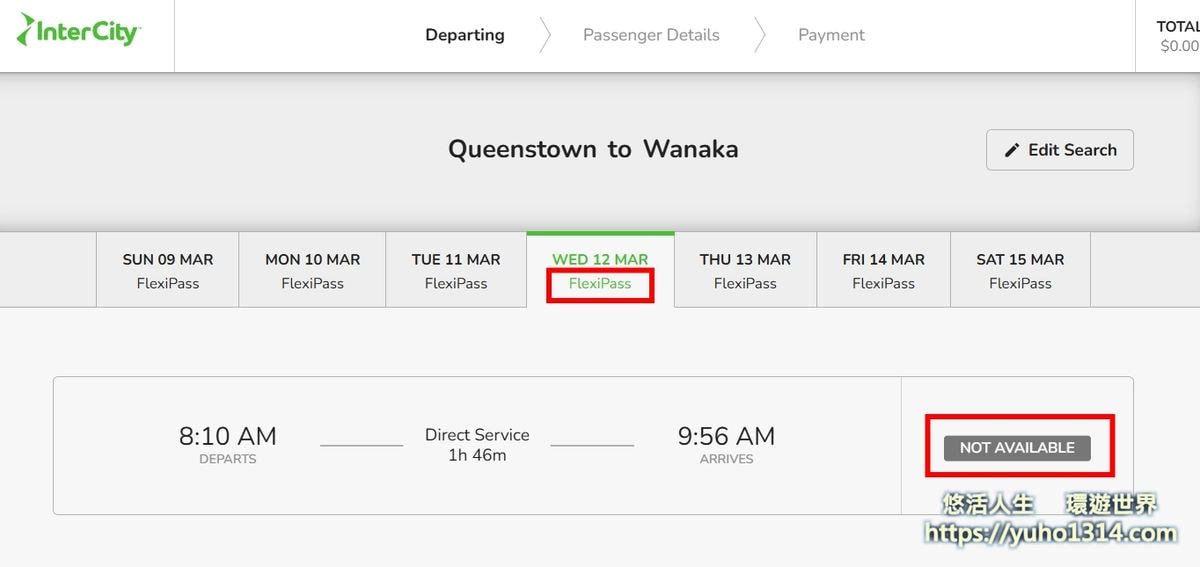Open the Departing step
This screenshot has width=1200, height=567.
(x=465, y=35)
